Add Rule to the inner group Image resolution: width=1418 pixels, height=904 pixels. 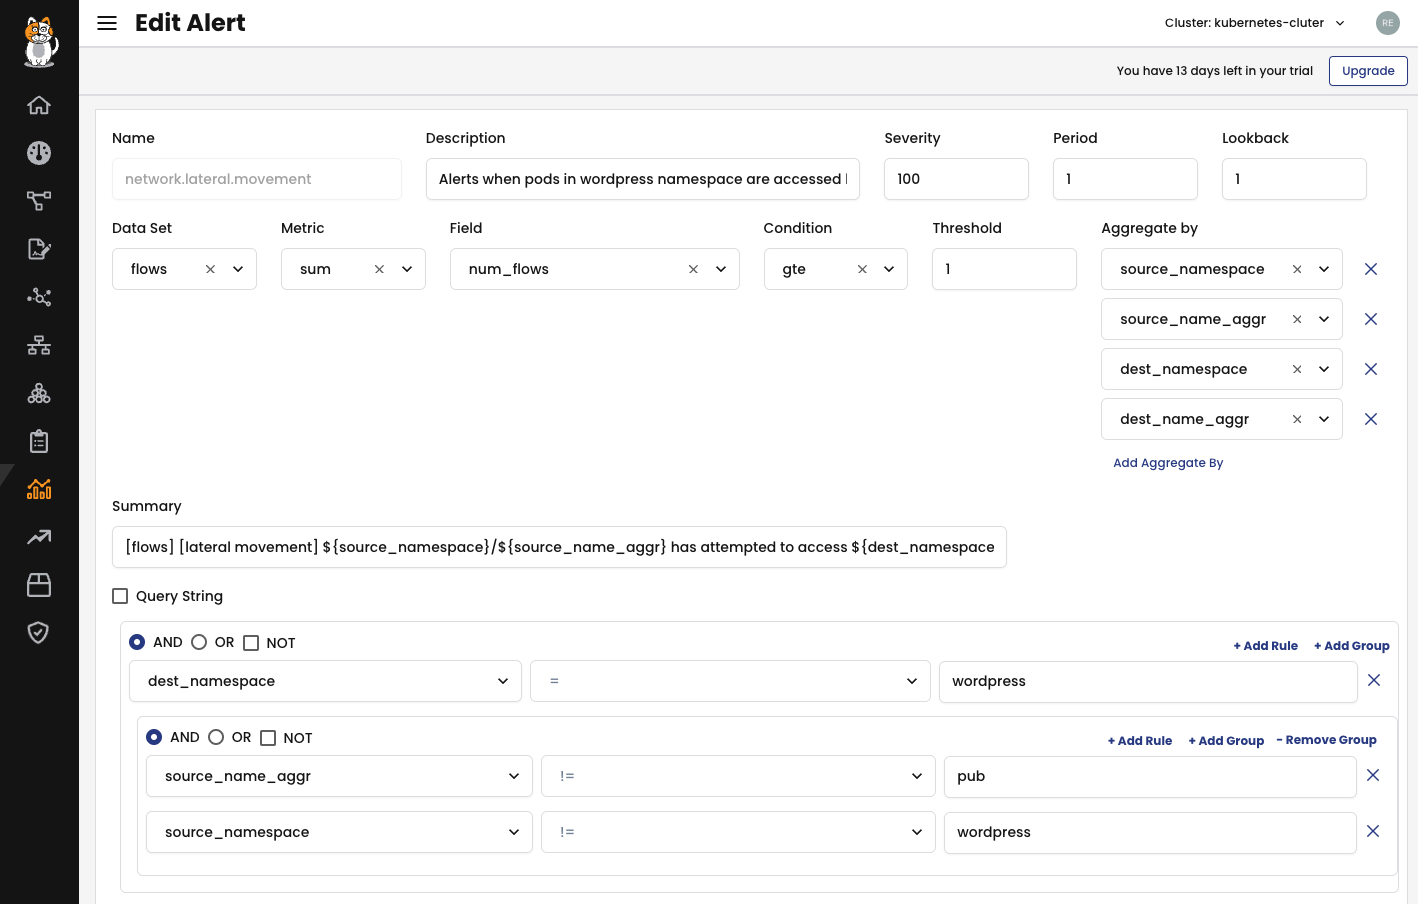1140,741
